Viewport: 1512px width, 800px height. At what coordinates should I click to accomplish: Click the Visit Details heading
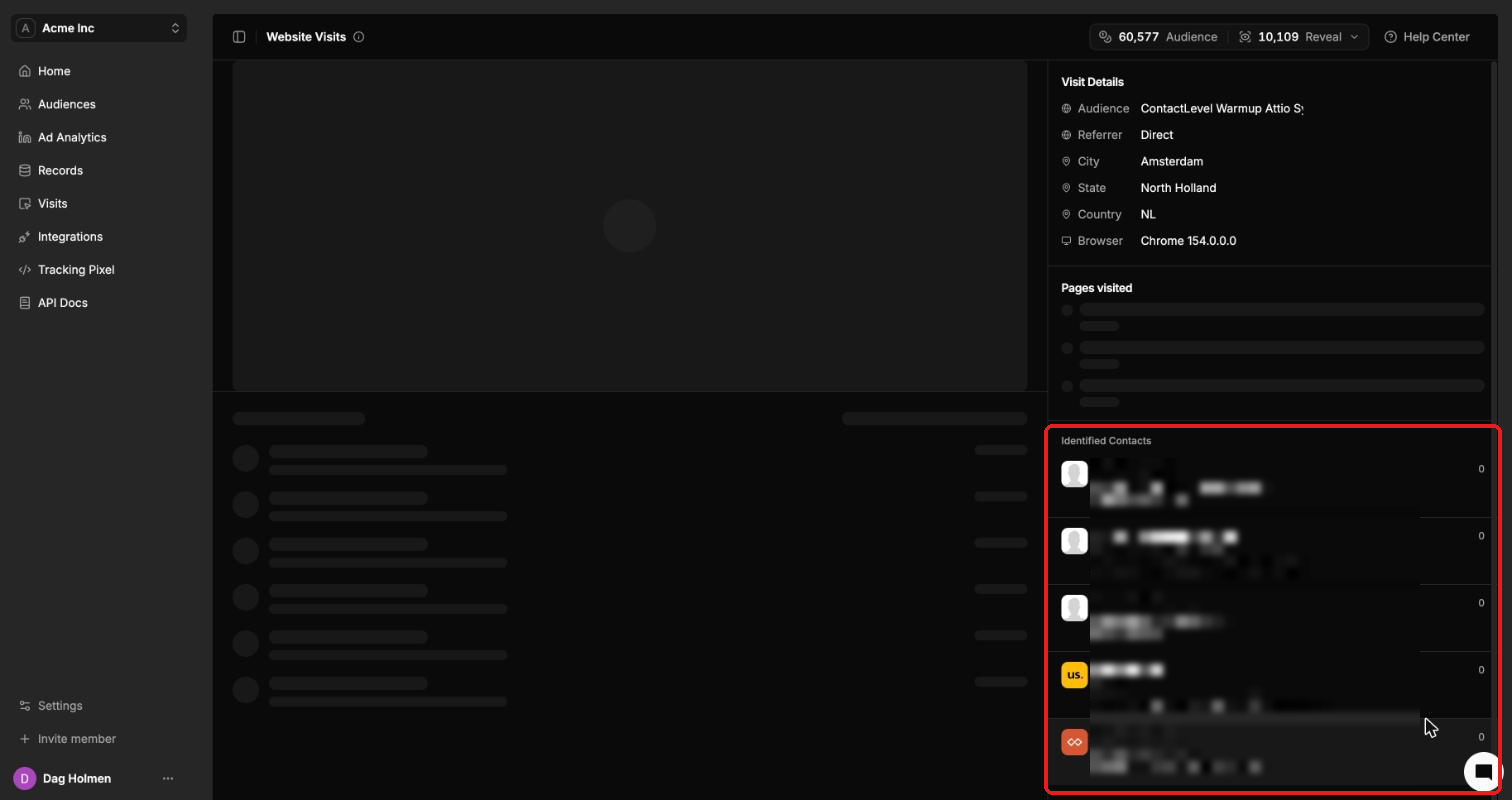[1092, 82]
